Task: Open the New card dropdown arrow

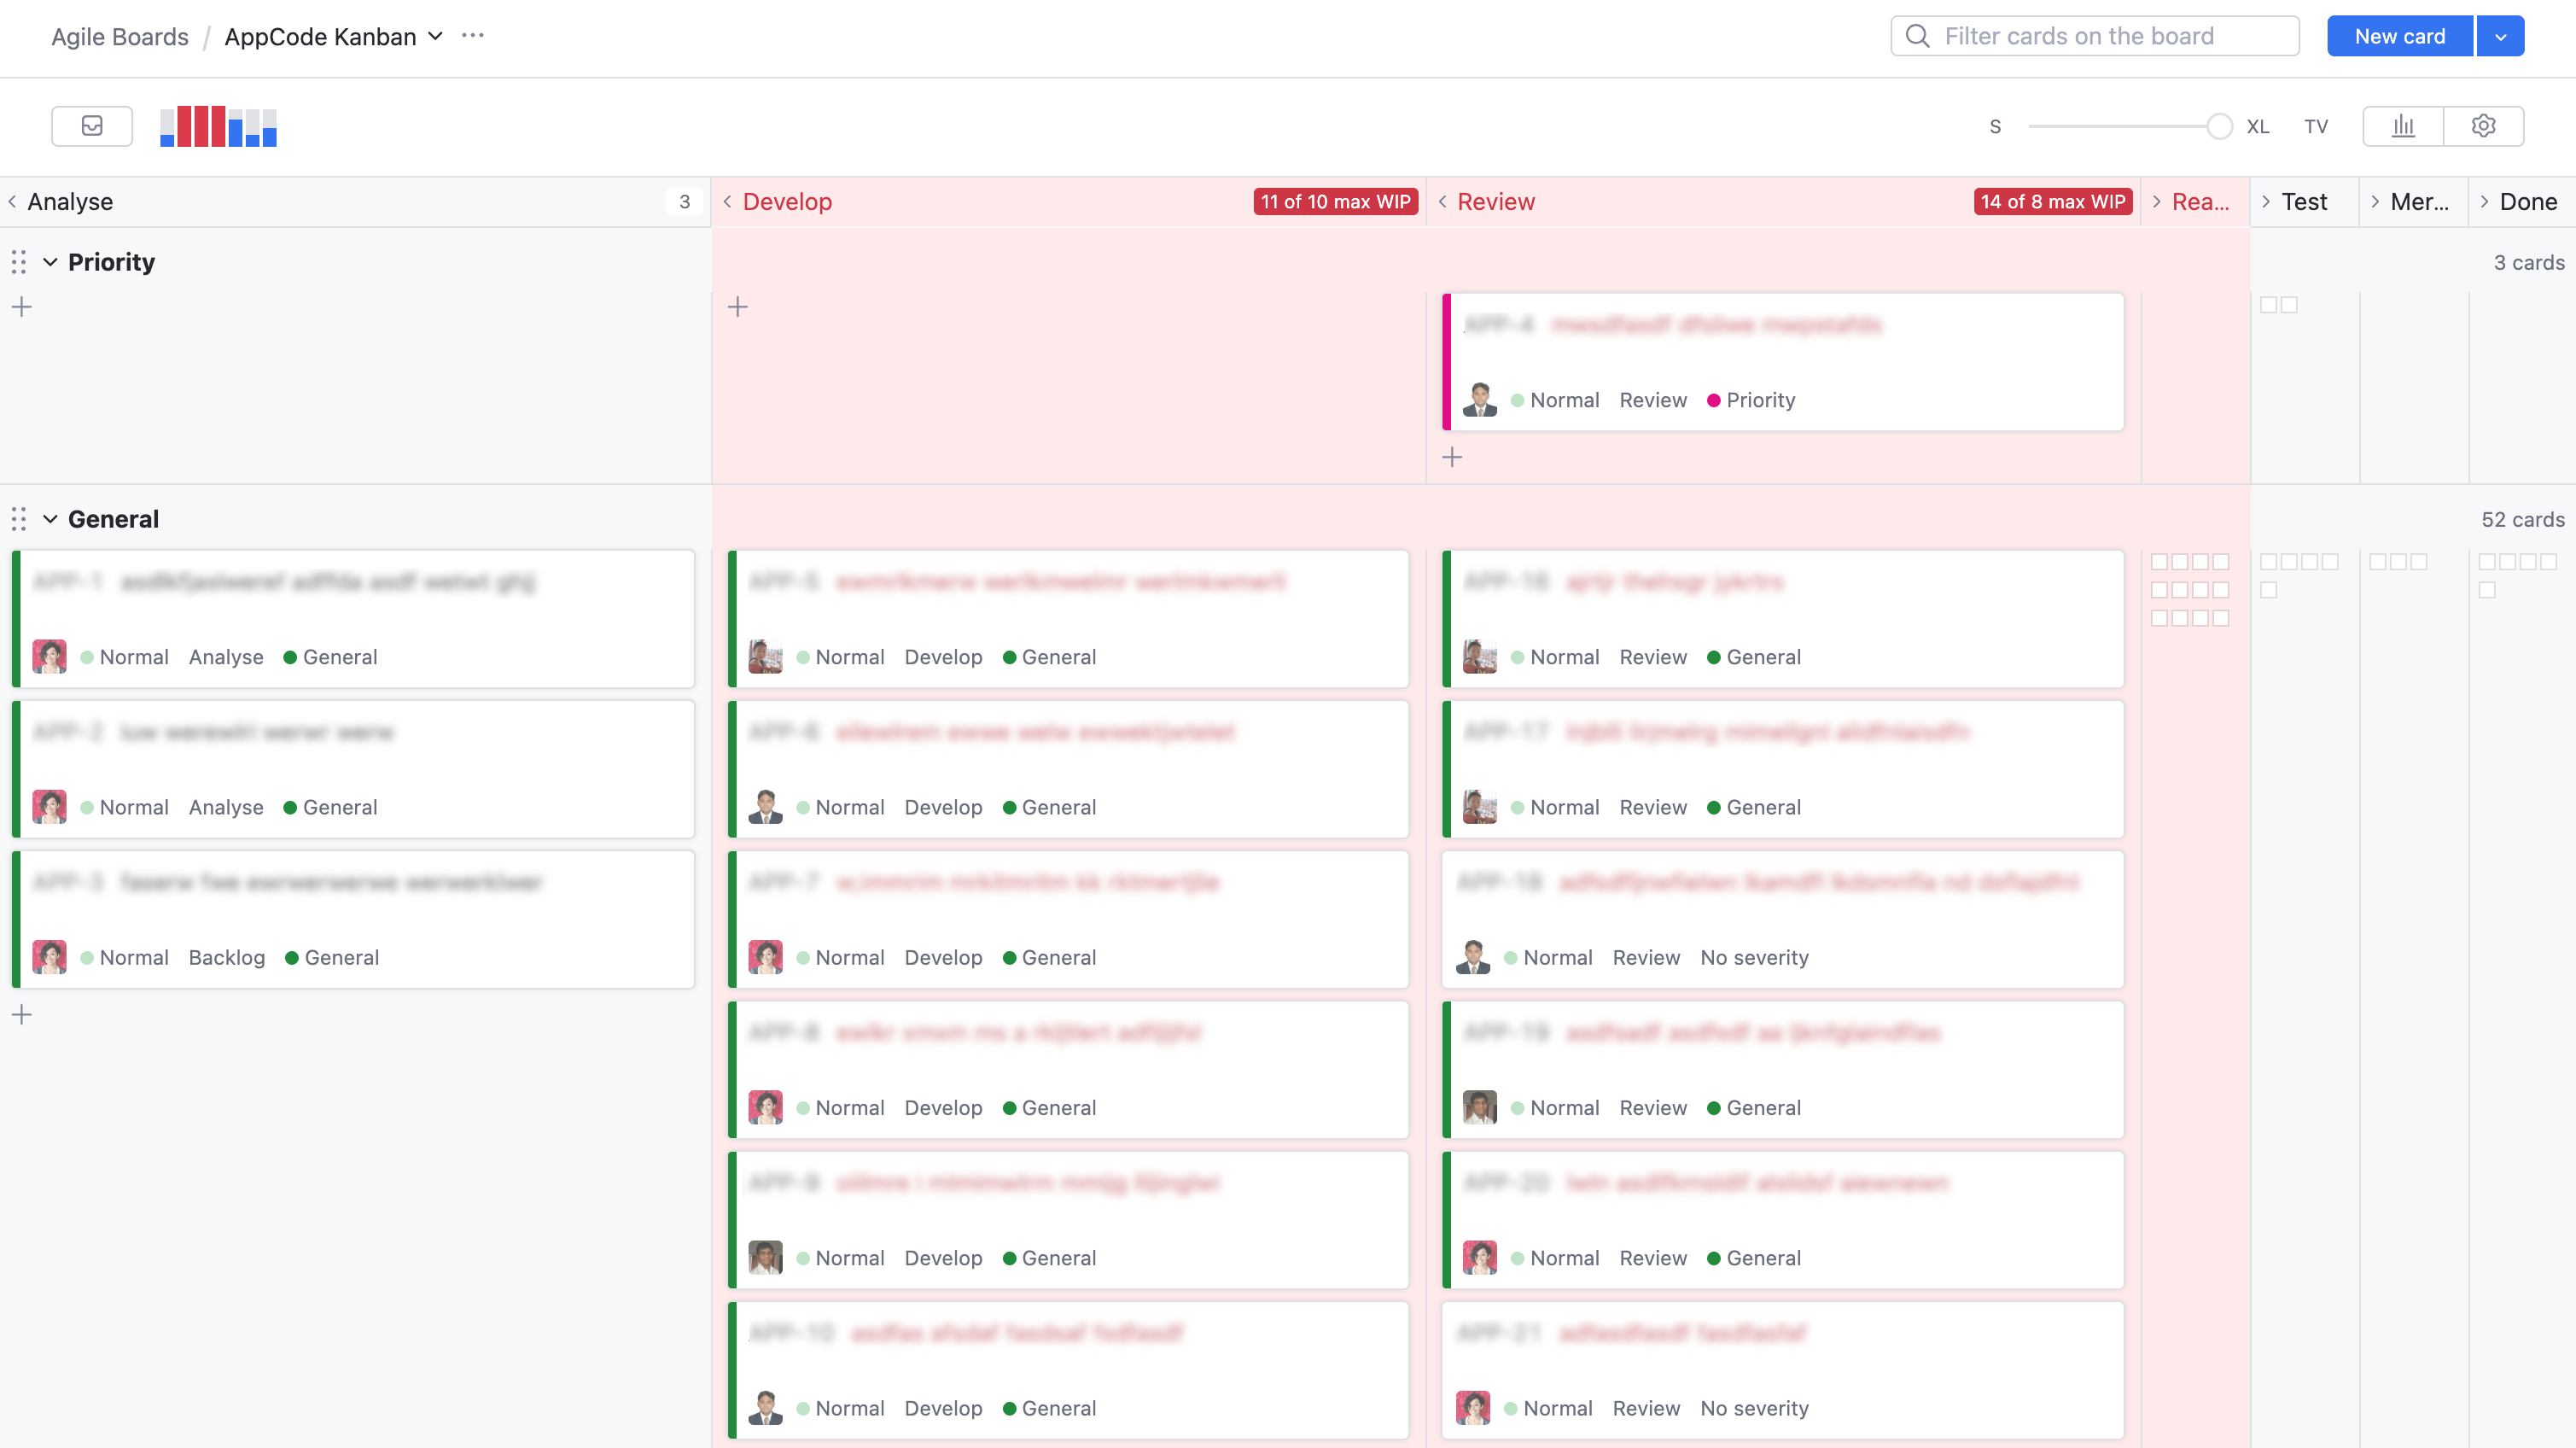Action: point(2500,36)
